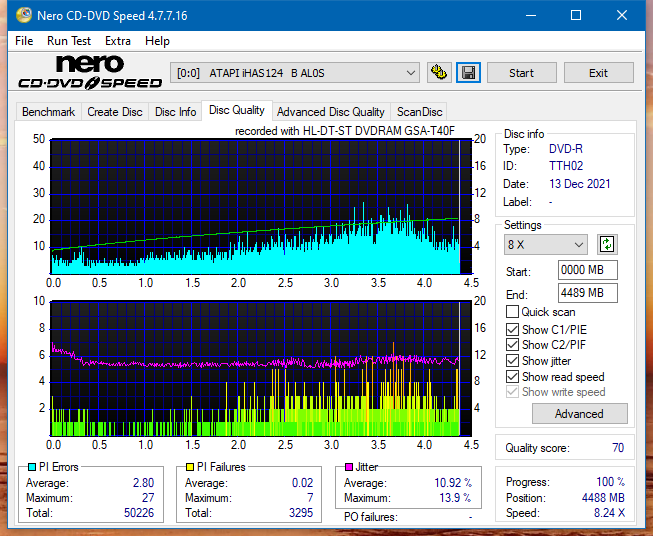This screenshot has width=653, height=536.
Task: Click the PI Failures and jitter lower graph
Action: coord(261,369)
